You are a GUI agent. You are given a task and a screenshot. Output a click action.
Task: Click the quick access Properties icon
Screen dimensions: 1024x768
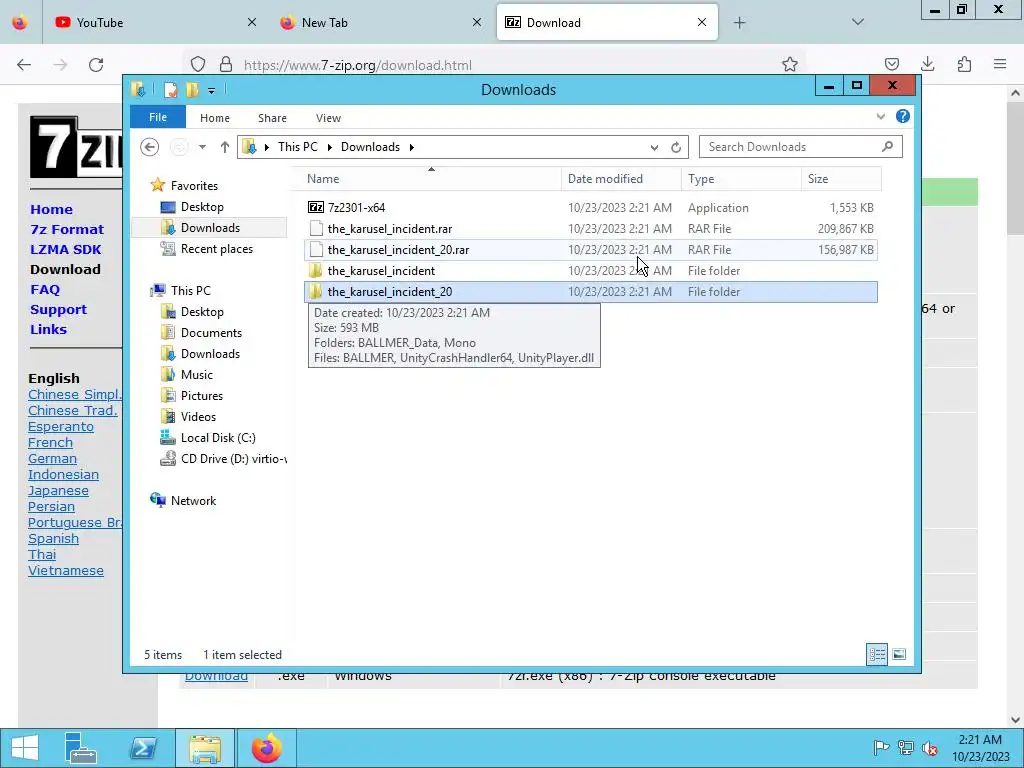[x=170, y=90]
